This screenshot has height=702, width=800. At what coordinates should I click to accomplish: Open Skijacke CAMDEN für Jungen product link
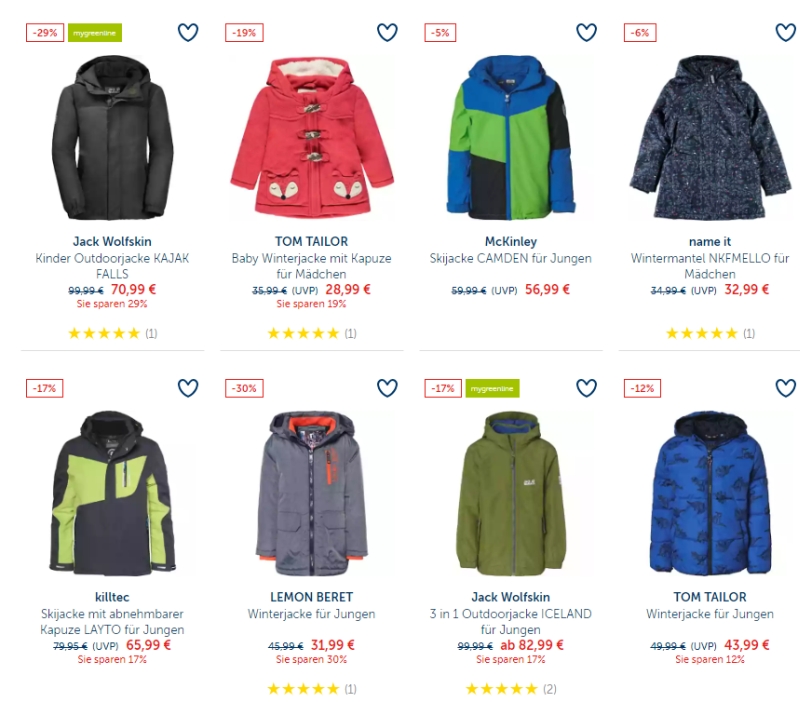pos(511,258)
